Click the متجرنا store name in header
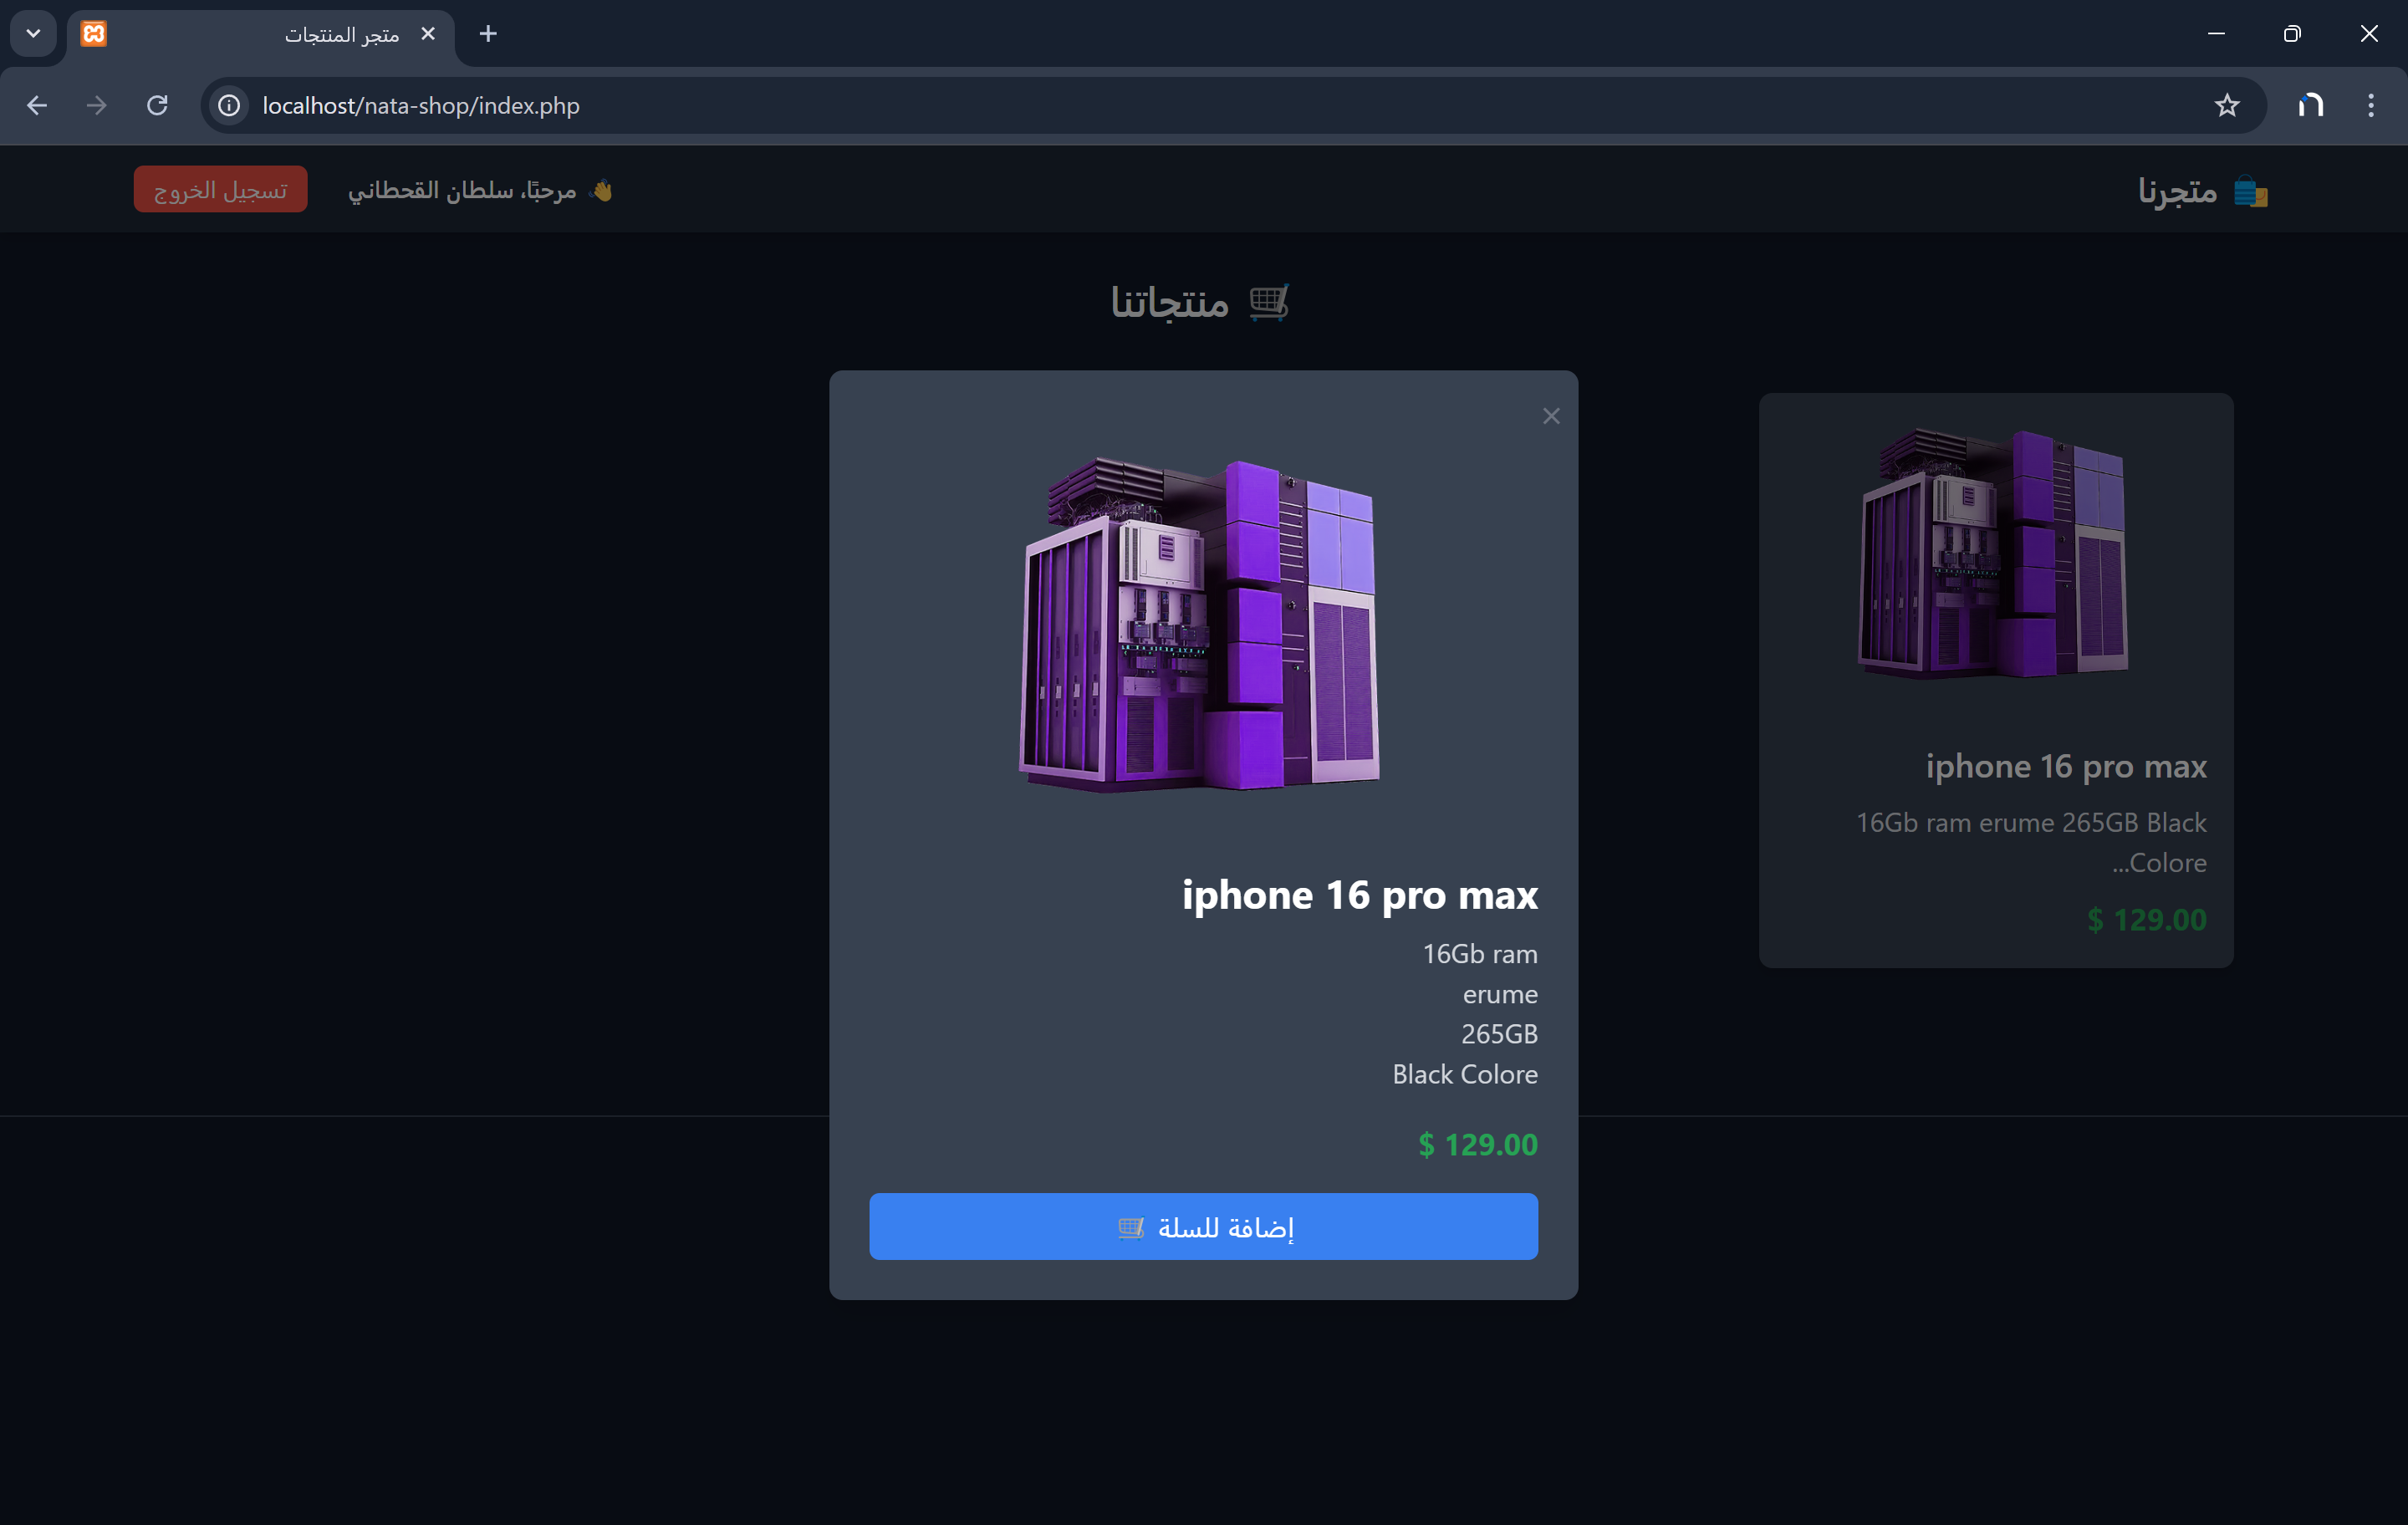Screen dimensions: 2408x1525 click(x=2176, y=190)
